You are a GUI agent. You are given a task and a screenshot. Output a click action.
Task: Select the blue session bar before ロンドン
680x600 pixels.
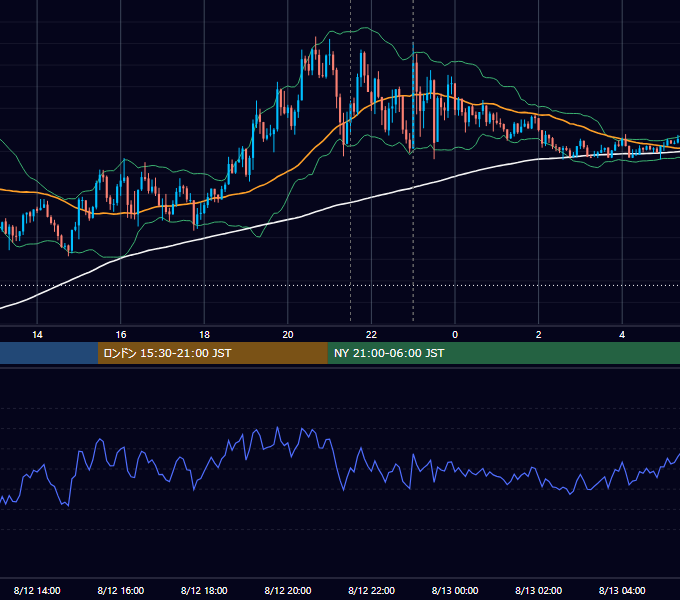click(49, 353)
